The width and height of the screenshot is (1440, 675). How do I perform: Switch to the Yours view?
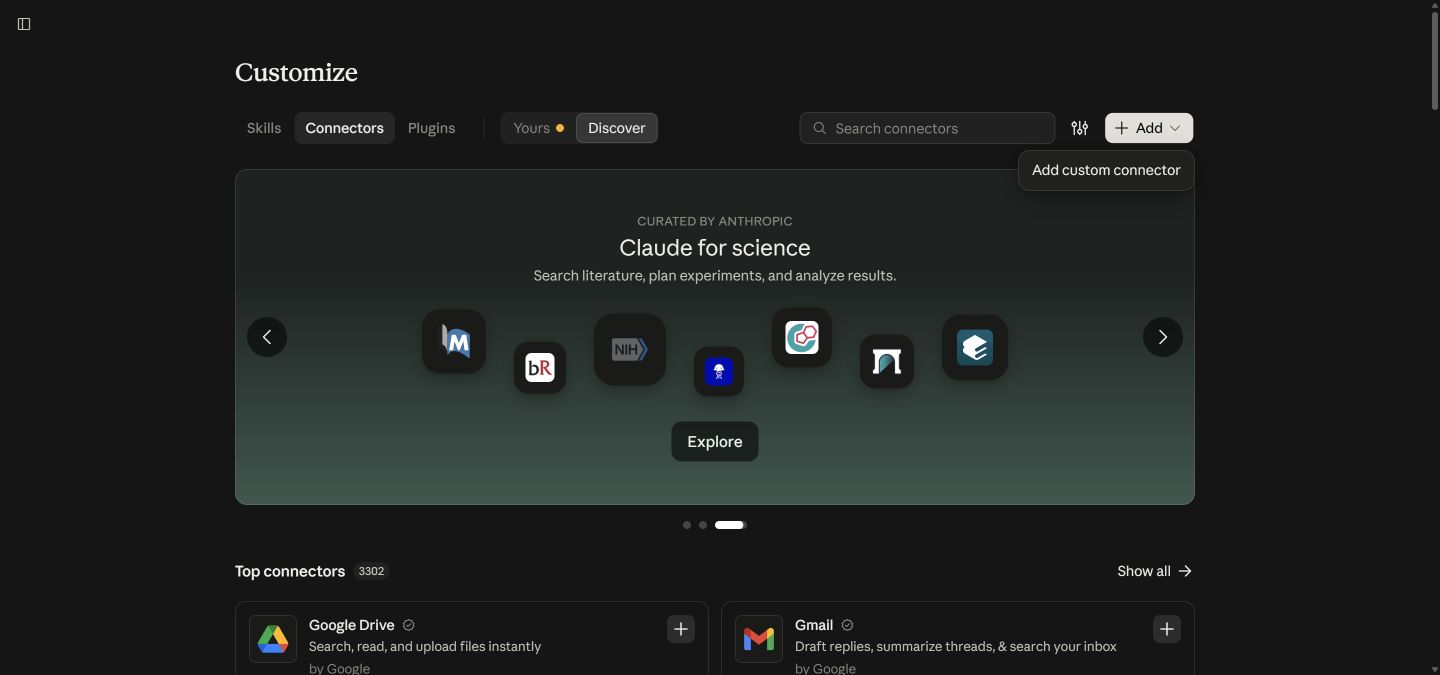pyautogui.click(x=538, y=128)
